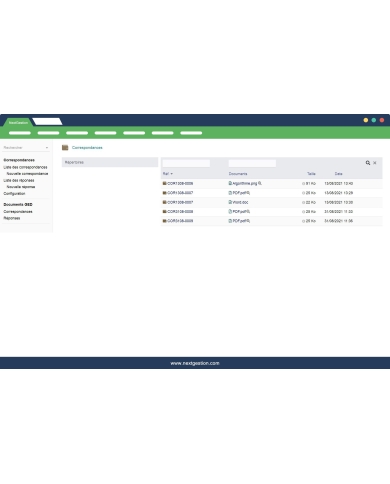Viewport: 390px width, 484px height.
Task: Click the Date column header
Action: coord(339,174)
